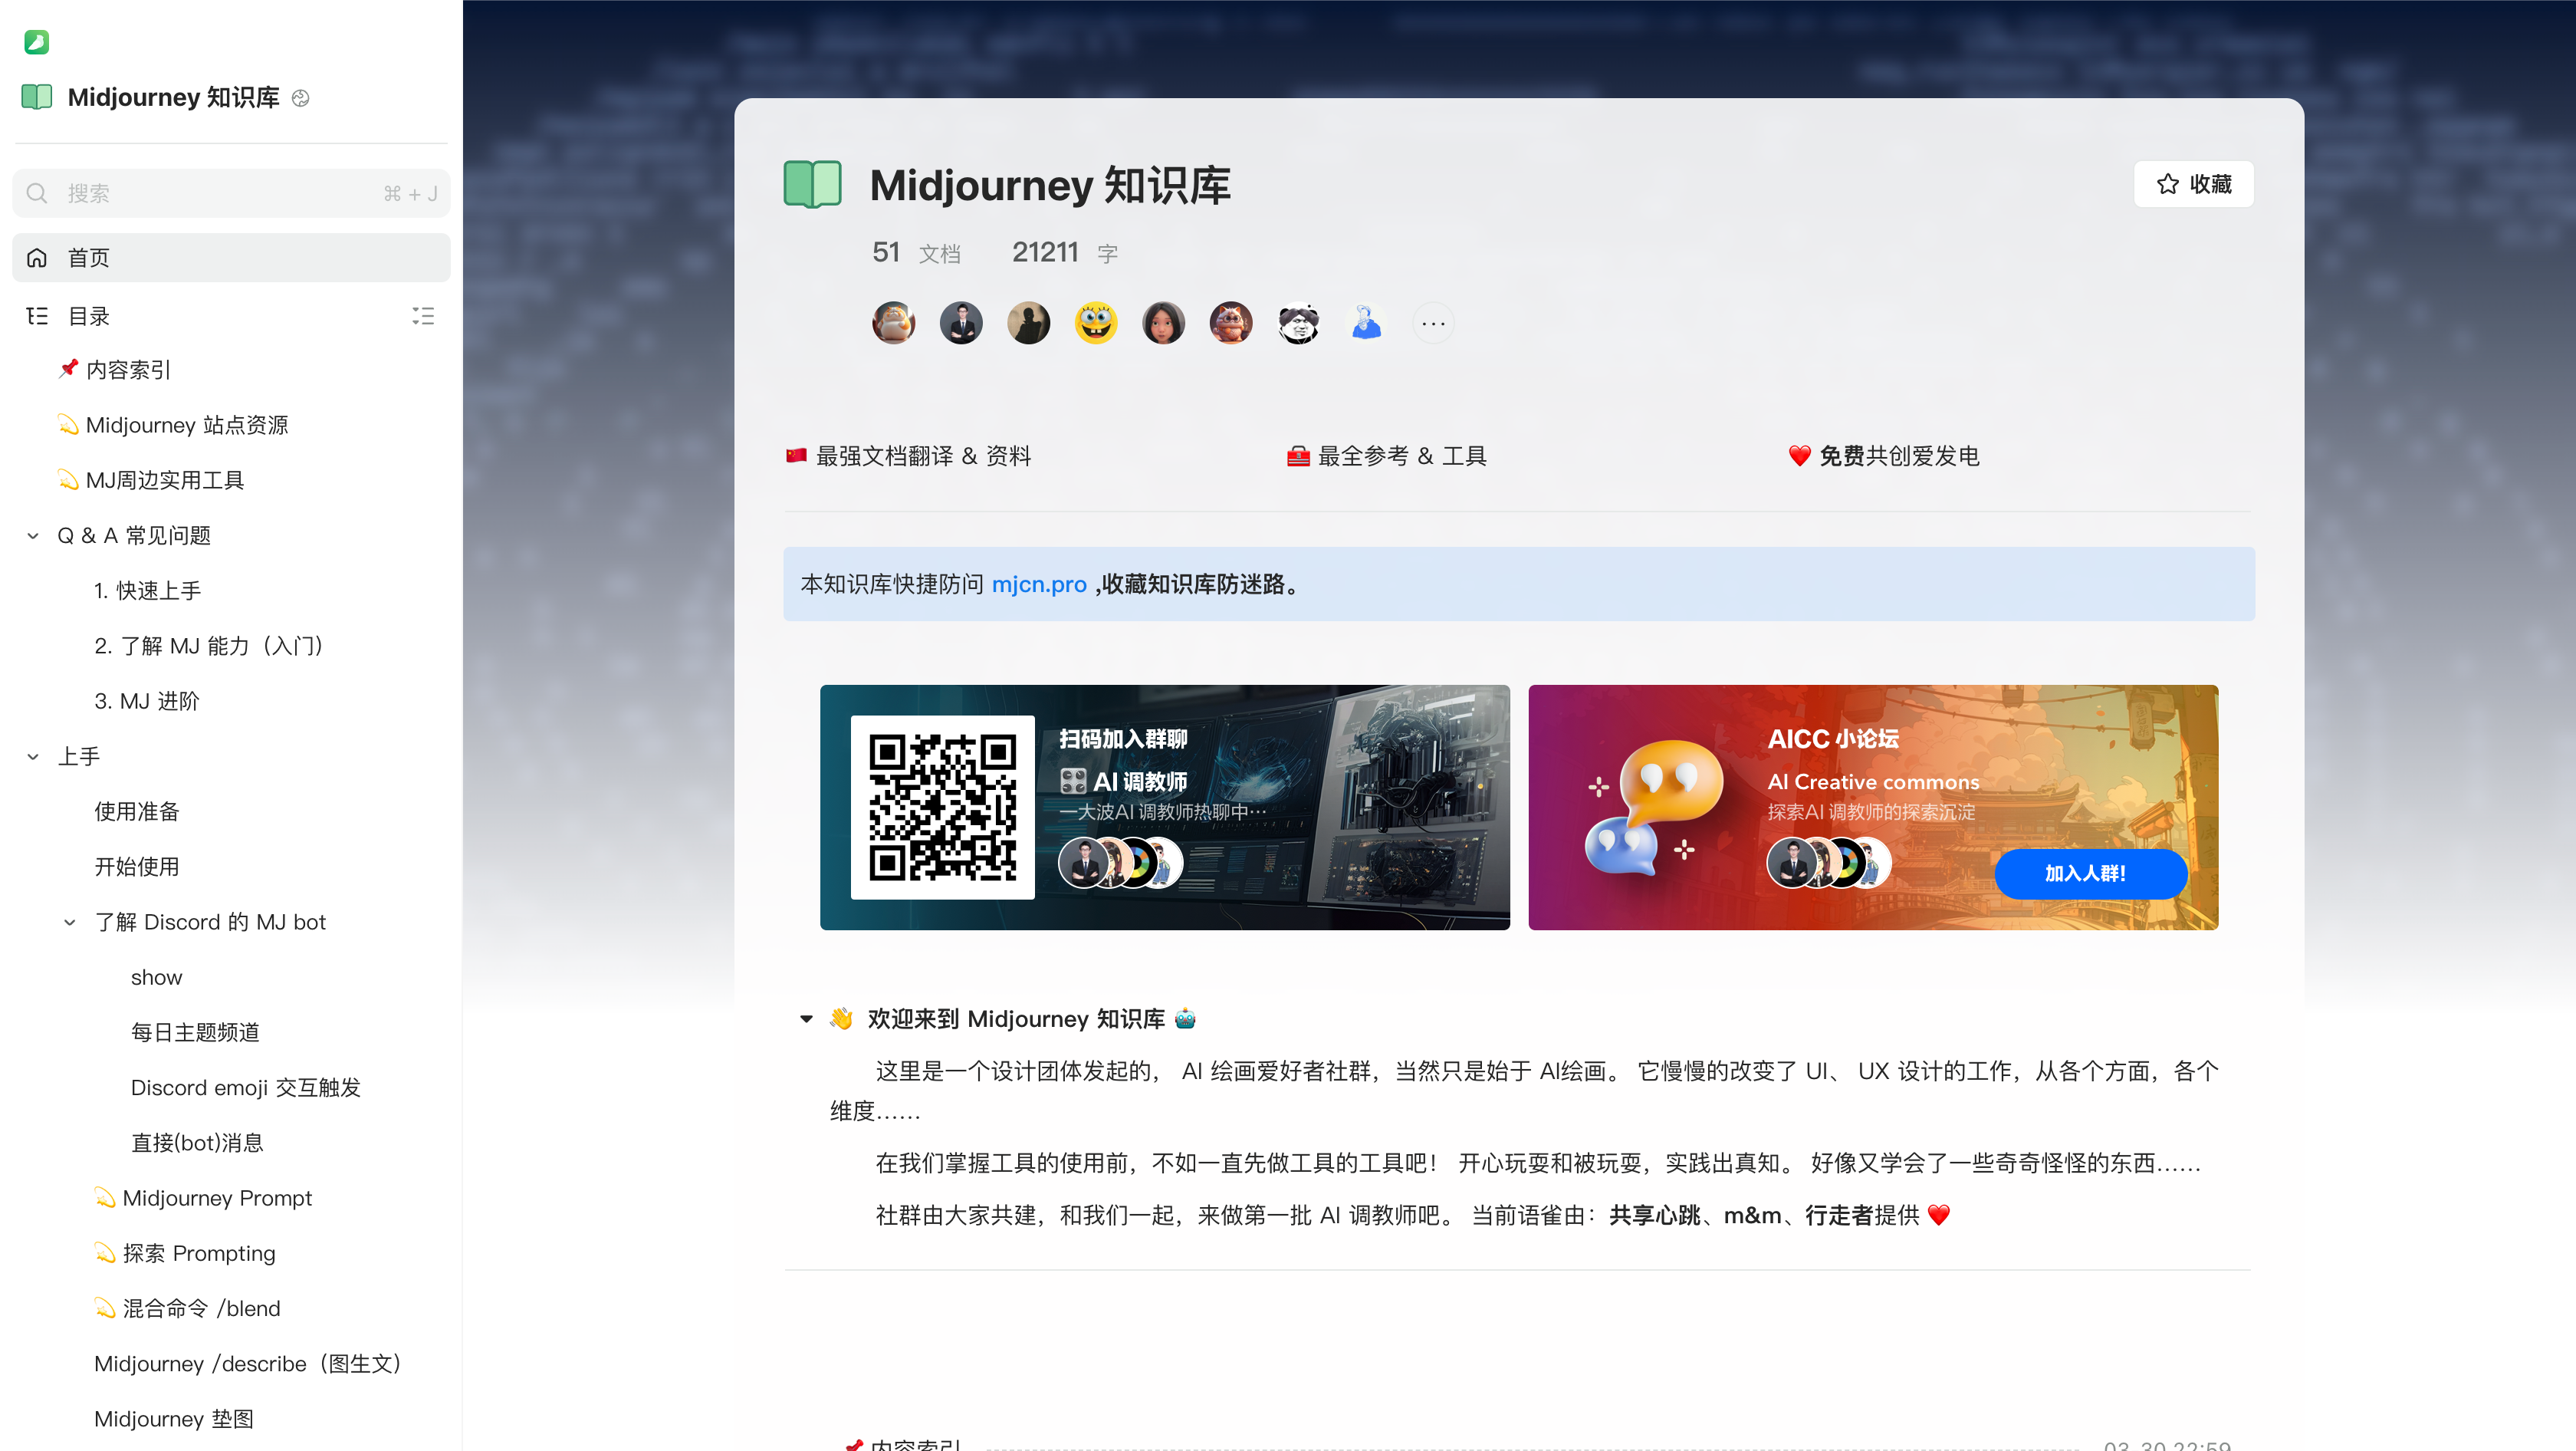
Task: Open the 目录 sidebar item
Action: tap(88, 316)
